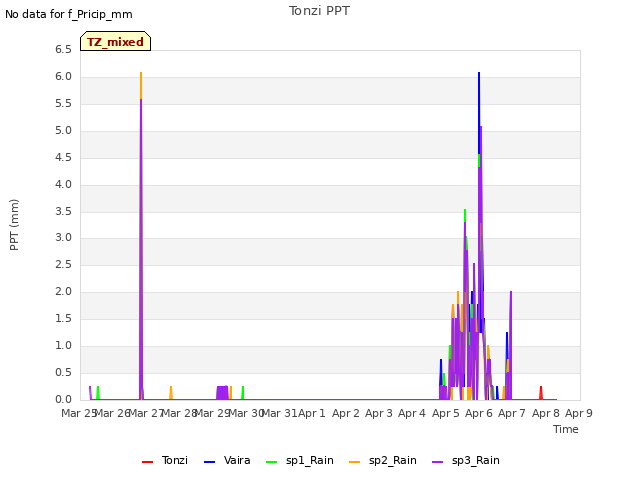
Task: Click the purple sp3_Rain legend swatch
Action: click(438, 462)
